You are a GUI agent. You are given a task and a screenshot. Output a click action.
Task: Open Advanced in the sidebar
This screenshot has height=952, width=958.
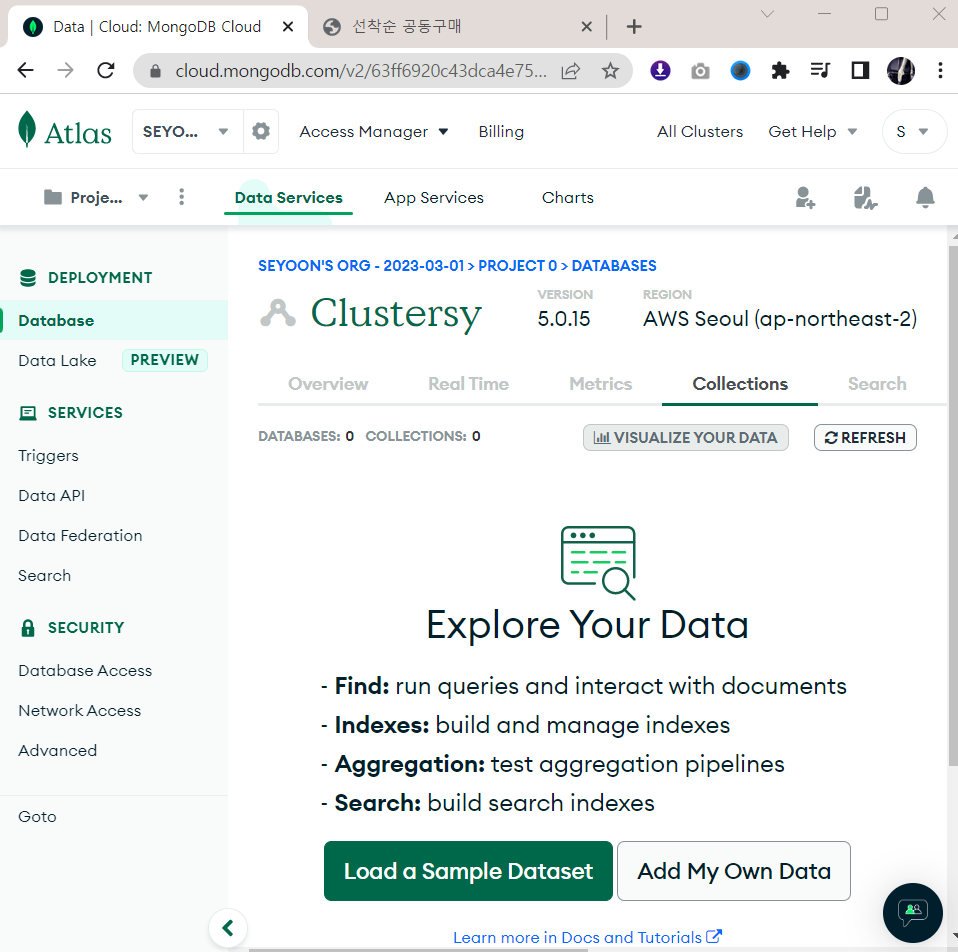(57, 750)
